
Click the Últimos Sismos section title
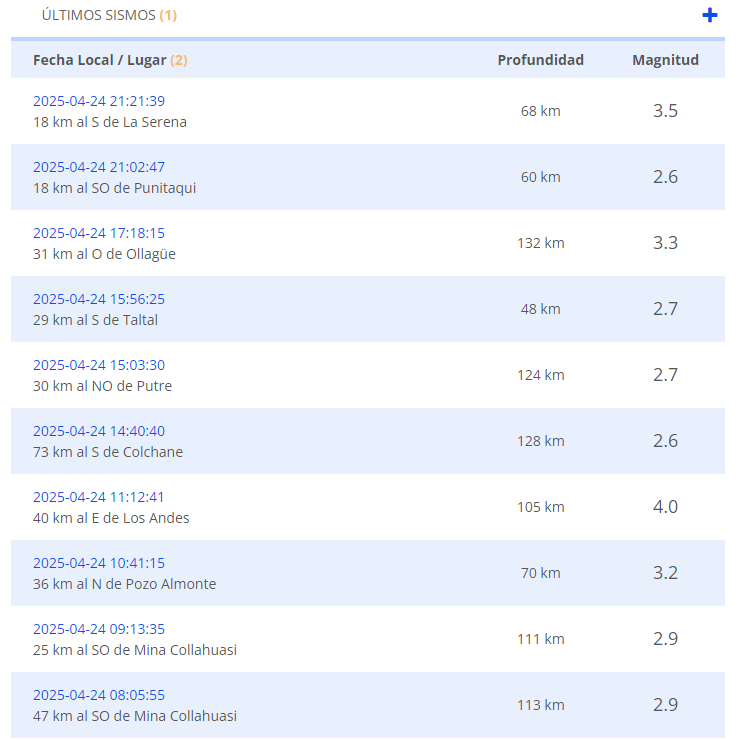[x=99, y=16]
